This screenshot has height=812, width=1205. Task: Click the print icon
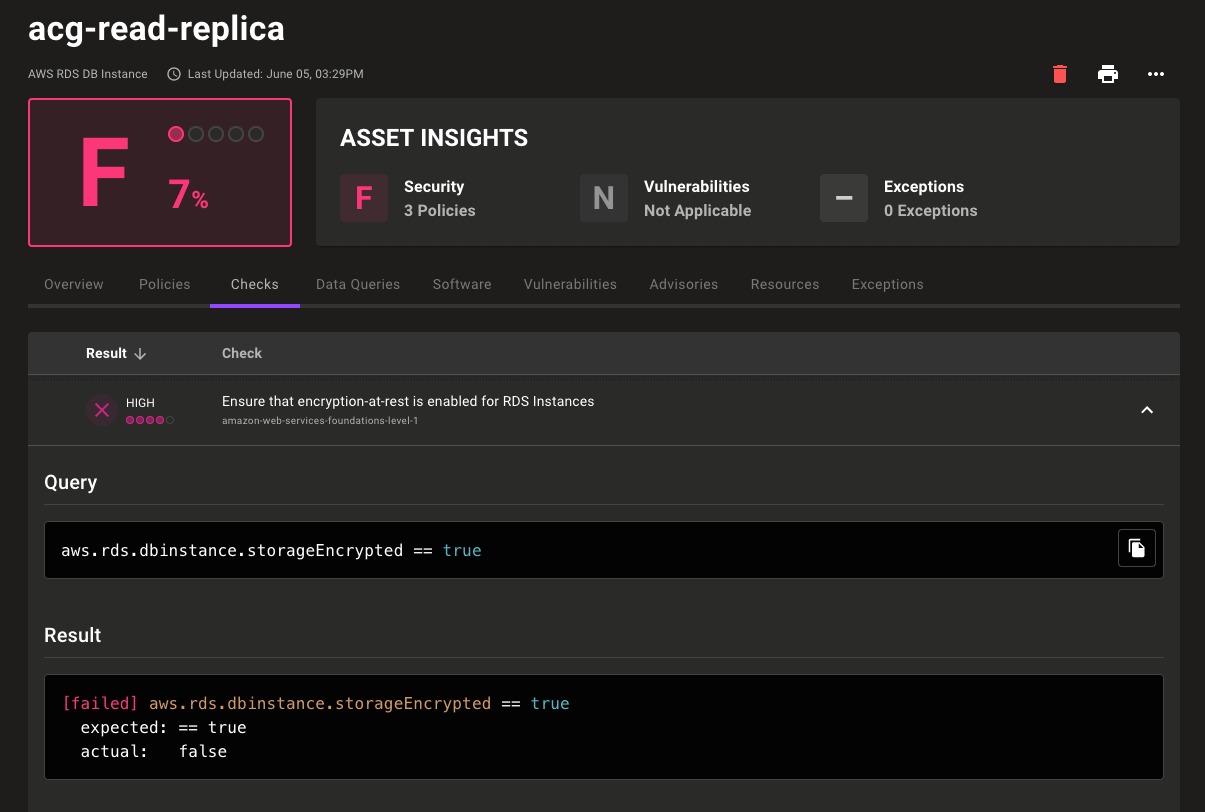[1107, 74]
